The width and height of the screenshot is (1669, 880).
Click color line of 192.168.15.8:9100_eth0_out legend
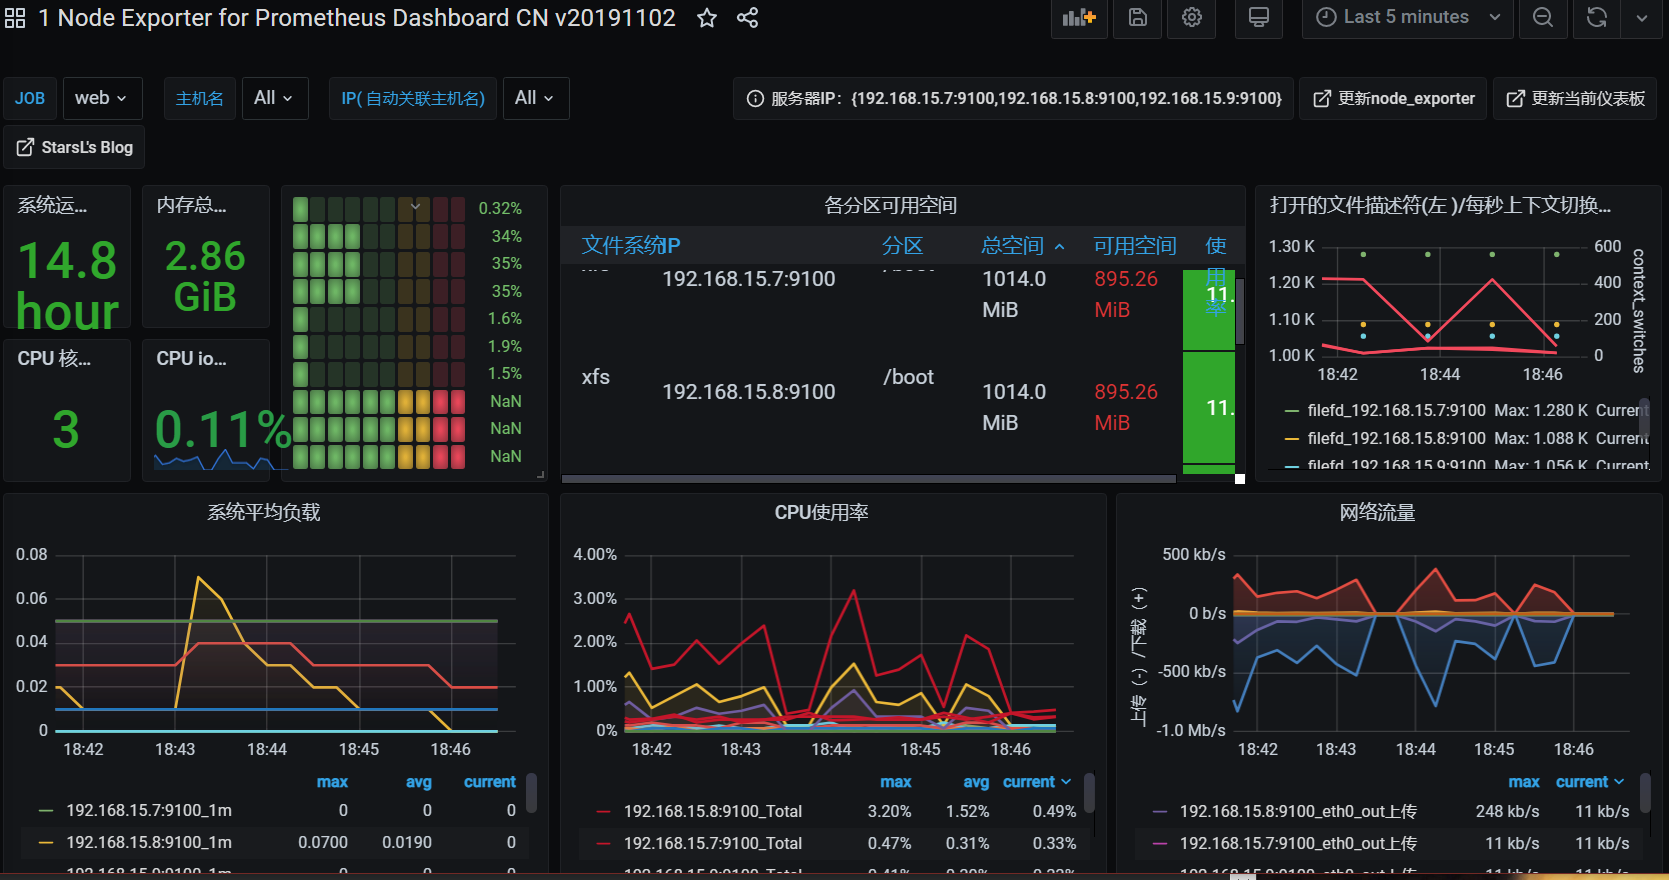pos(1160,811)
